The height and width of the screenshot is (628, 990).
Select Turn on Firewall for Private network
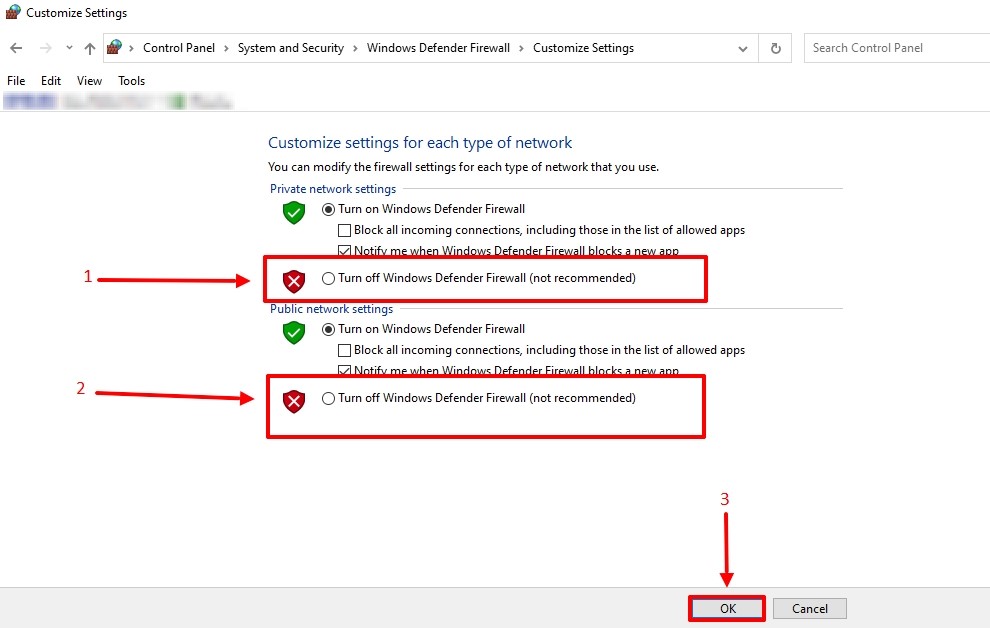point(328,209)
